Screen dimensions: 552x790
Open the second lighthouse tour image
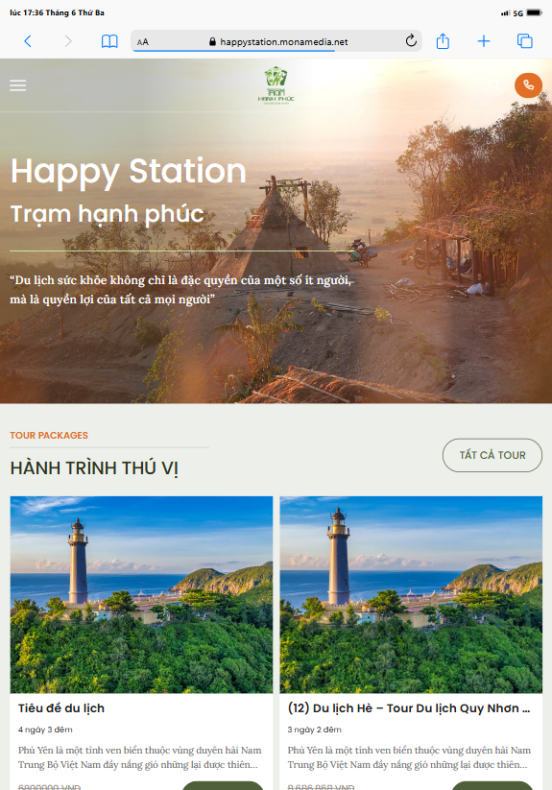pos(411,595)
